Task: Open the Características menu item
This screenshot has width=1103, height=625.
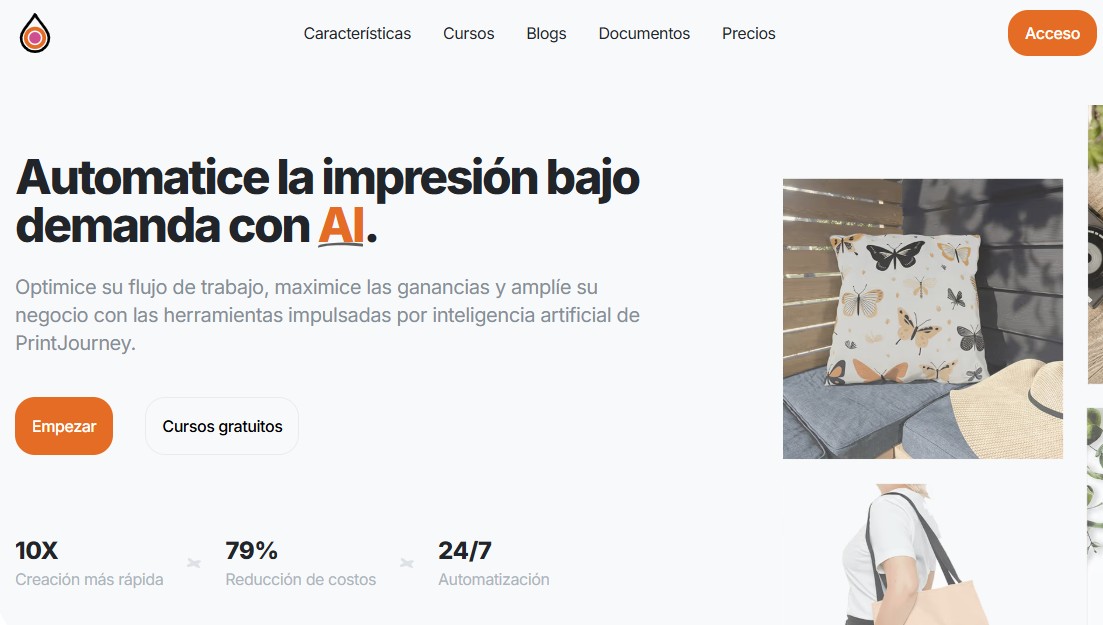Action: 357,34
